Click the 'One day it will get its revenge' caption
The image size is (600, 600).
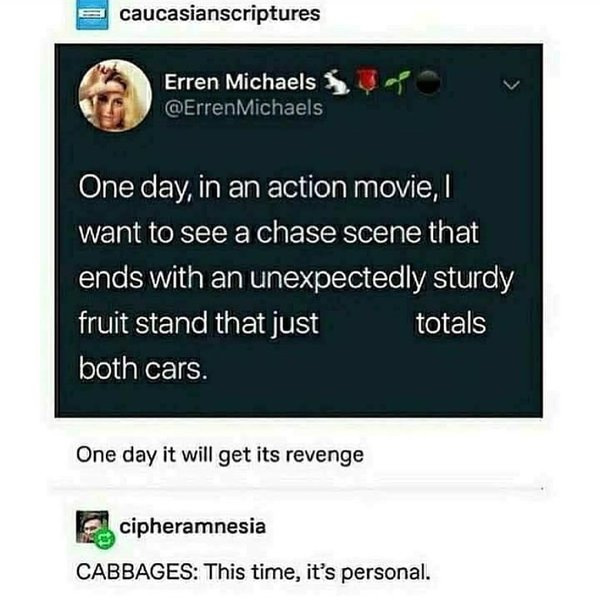pos(220,455)
